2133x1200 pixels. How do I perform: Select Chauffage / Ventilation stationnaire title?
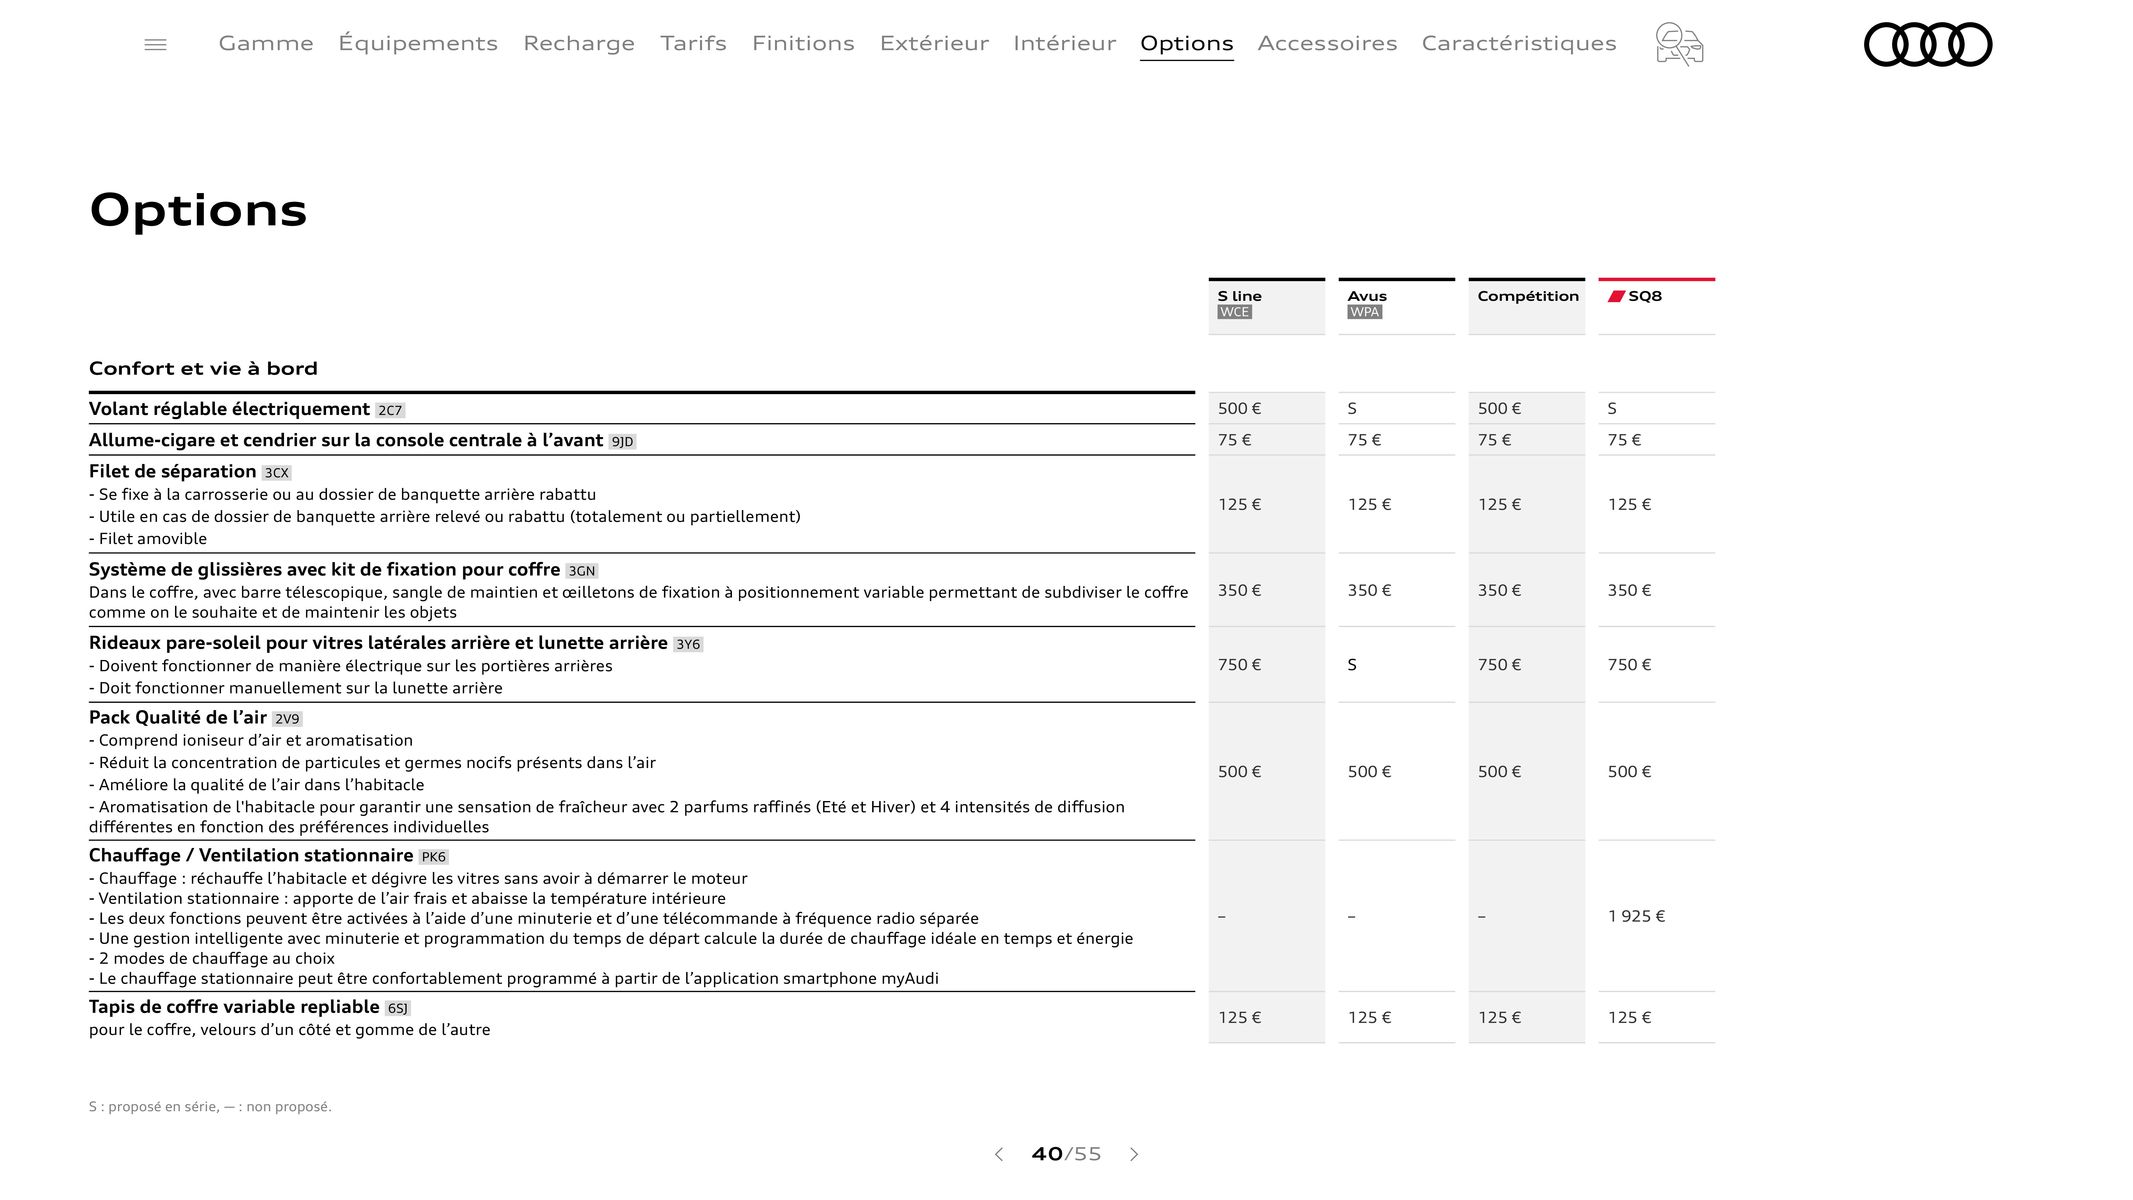[x=251, y=855]
